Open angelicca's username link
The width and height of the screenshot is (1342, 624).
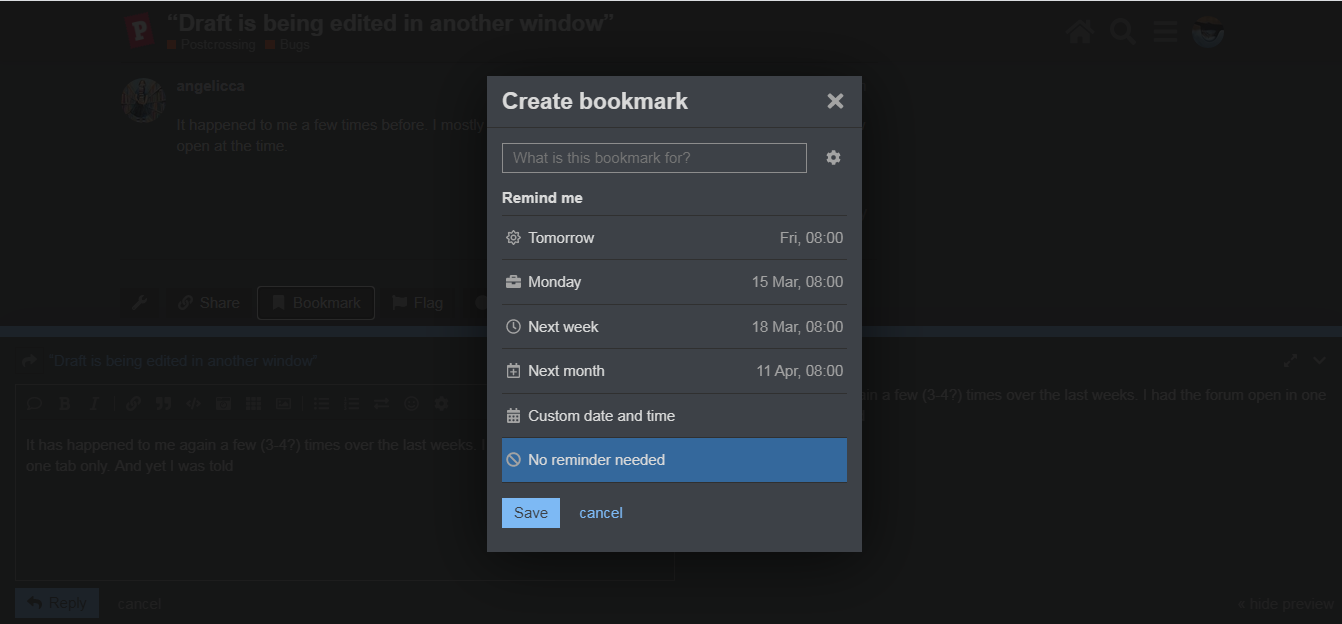point(210,86)
